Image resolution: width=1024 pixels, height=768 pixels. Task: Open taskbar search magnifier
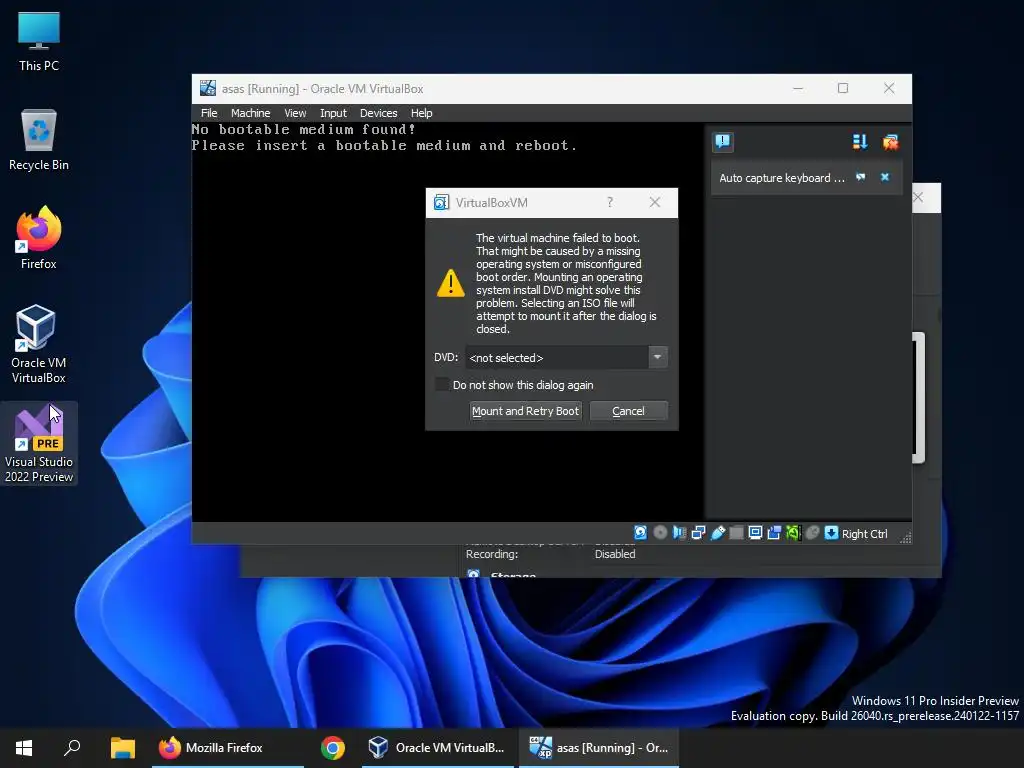pyautogui.click(x=72, y=748)
